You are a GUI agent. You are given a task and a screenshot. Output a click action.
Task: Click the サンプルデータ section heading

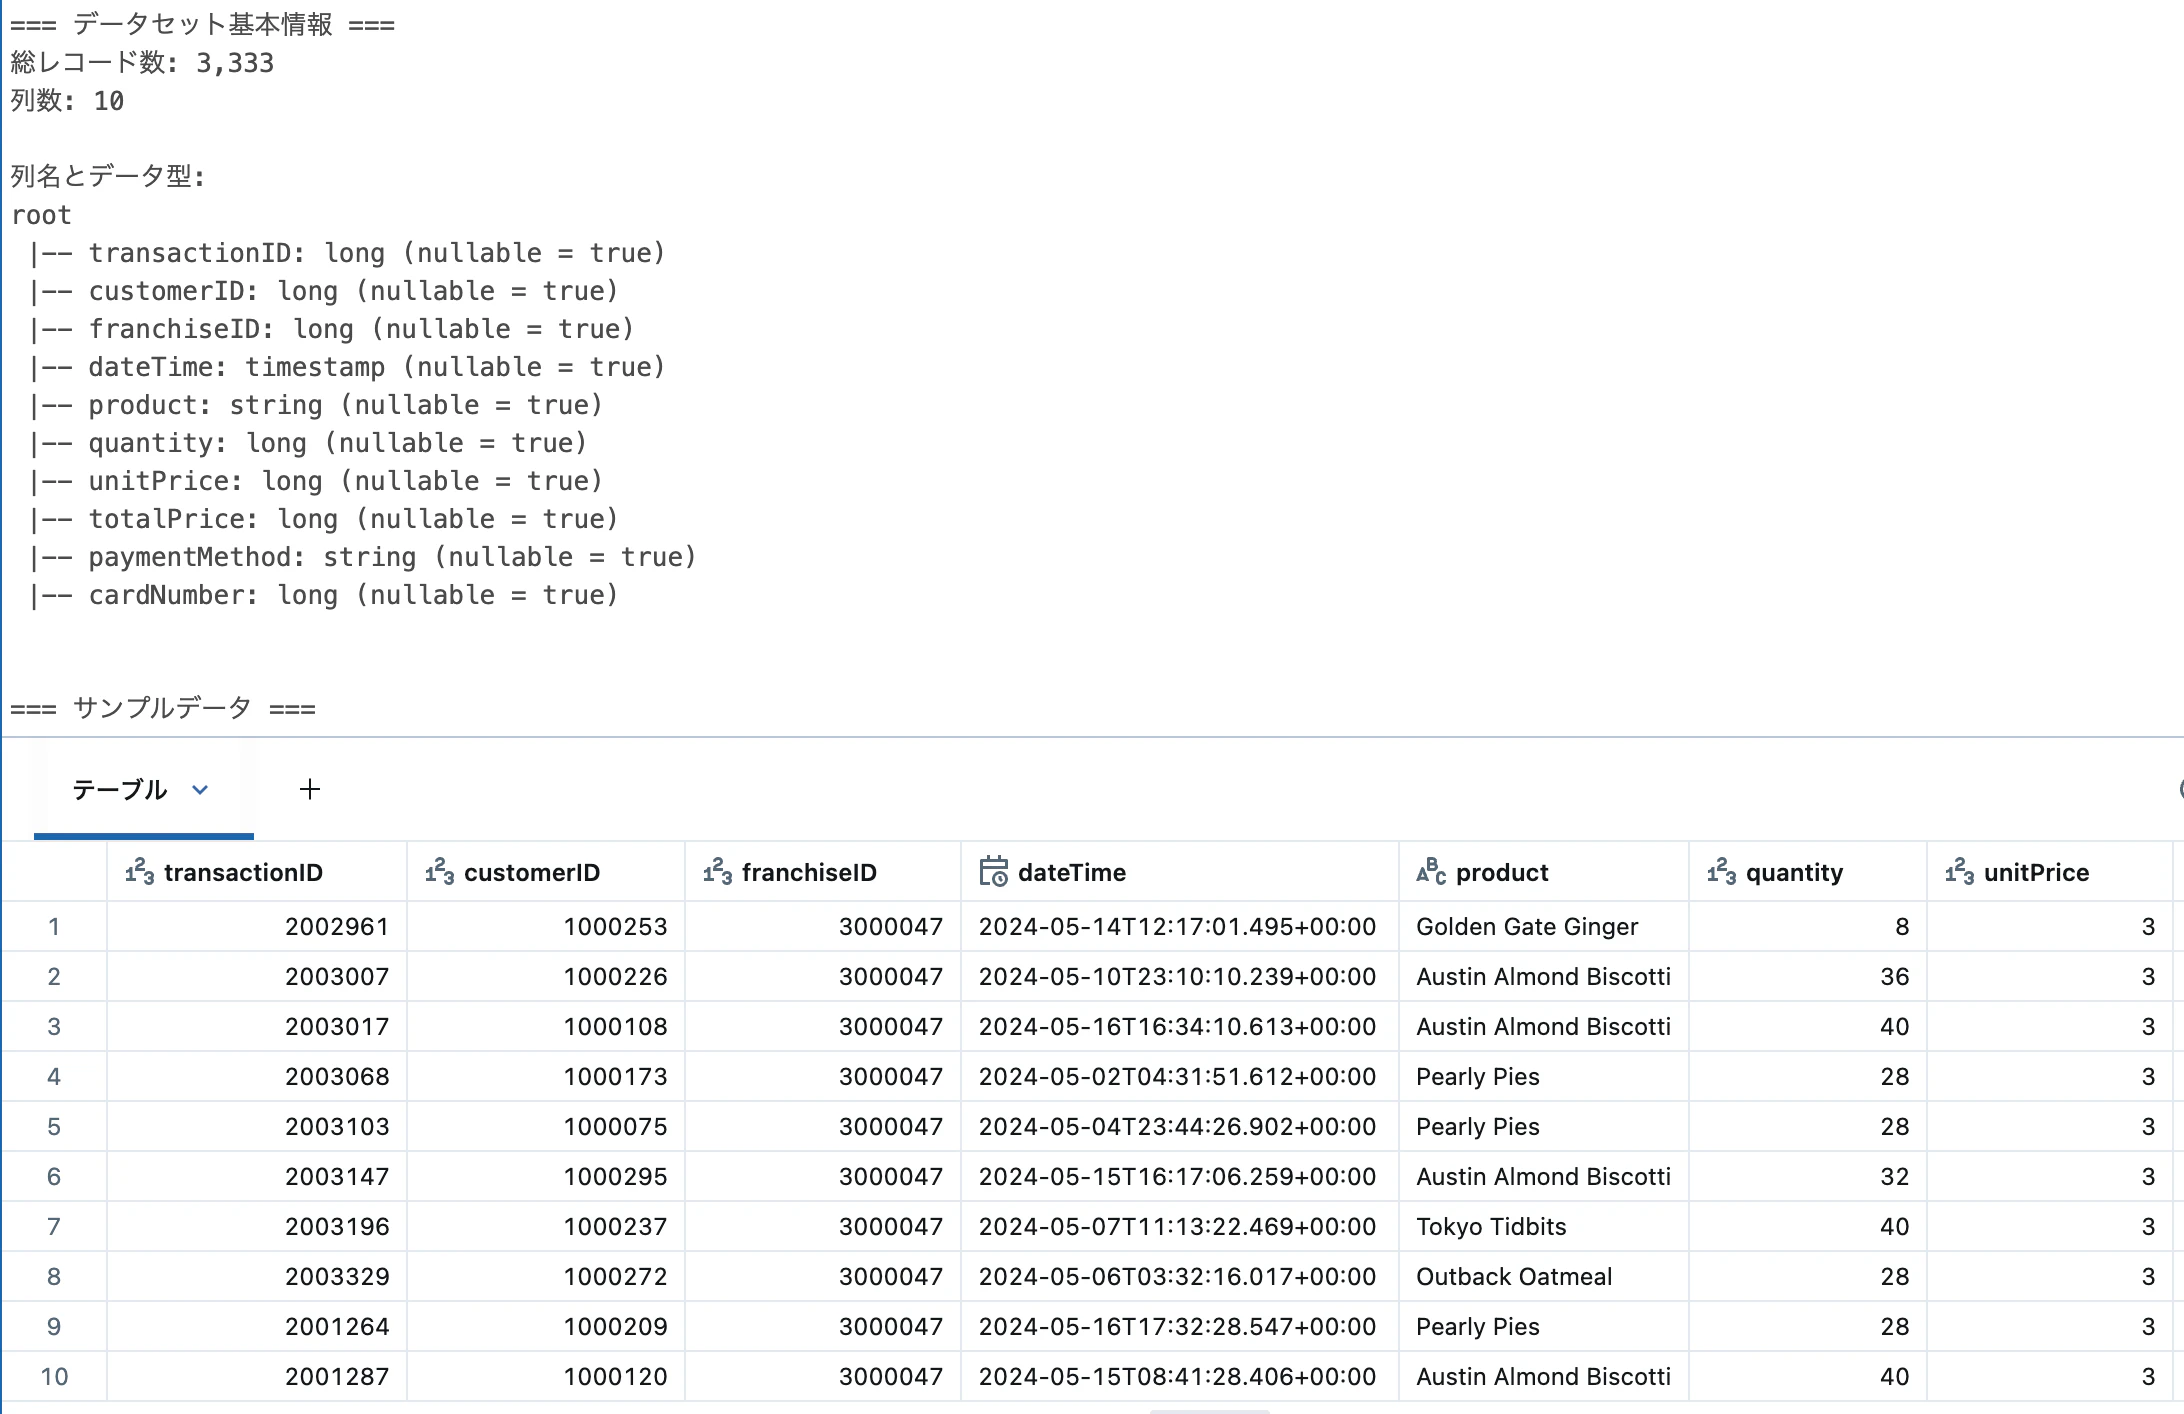[x=163, y=708]
